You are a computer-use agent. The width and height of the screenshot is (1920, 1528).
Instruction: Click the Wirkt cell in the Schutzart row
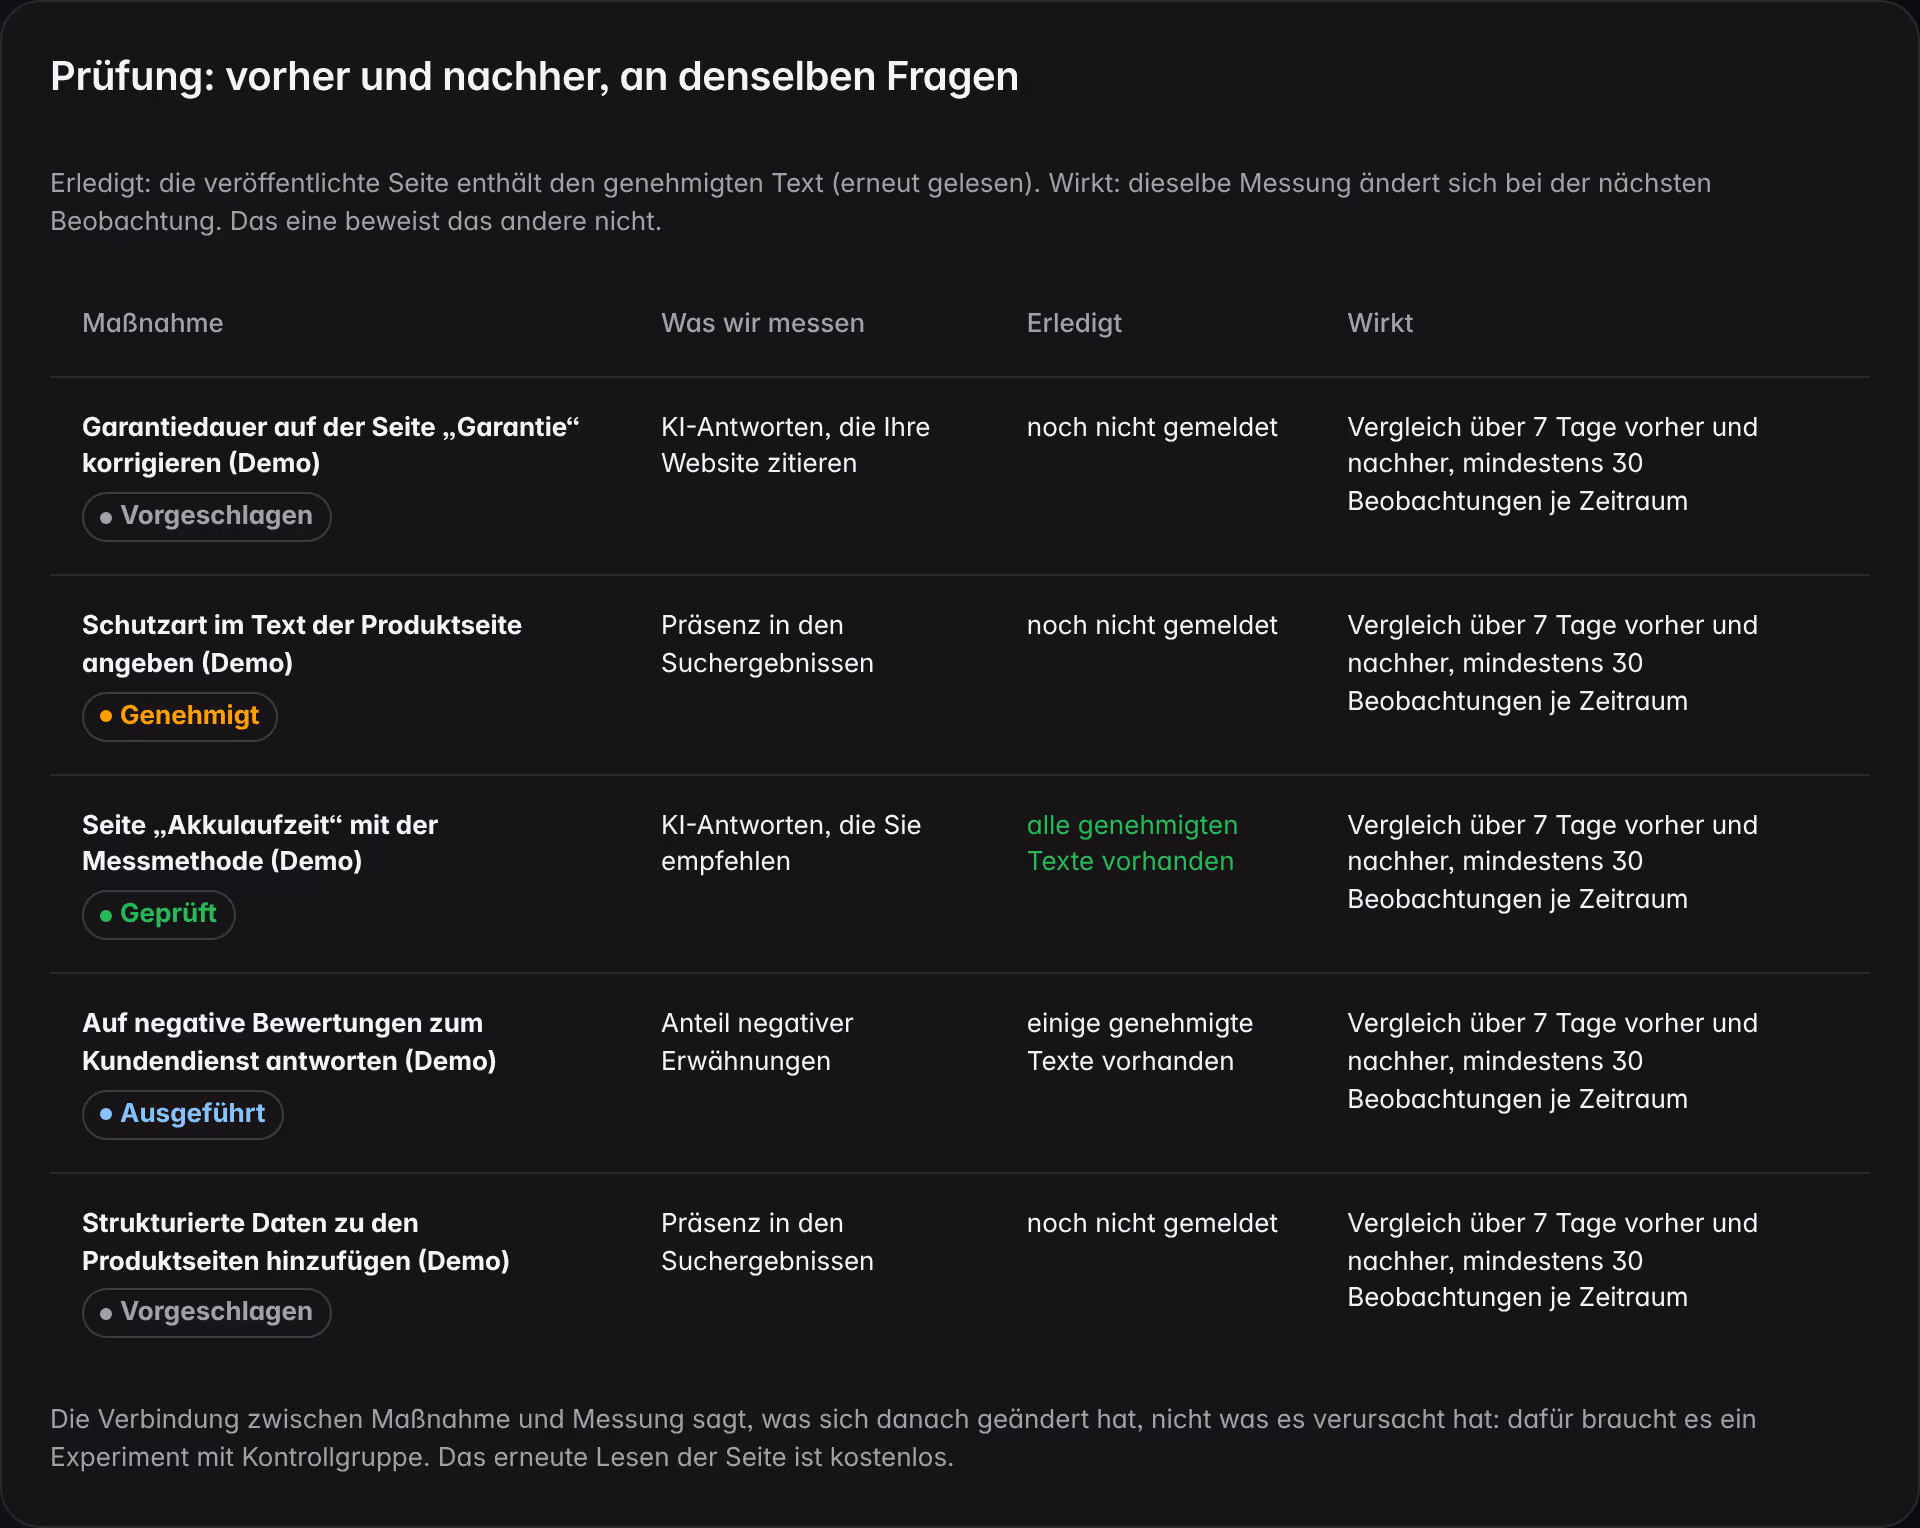[x=1552, y=663]
